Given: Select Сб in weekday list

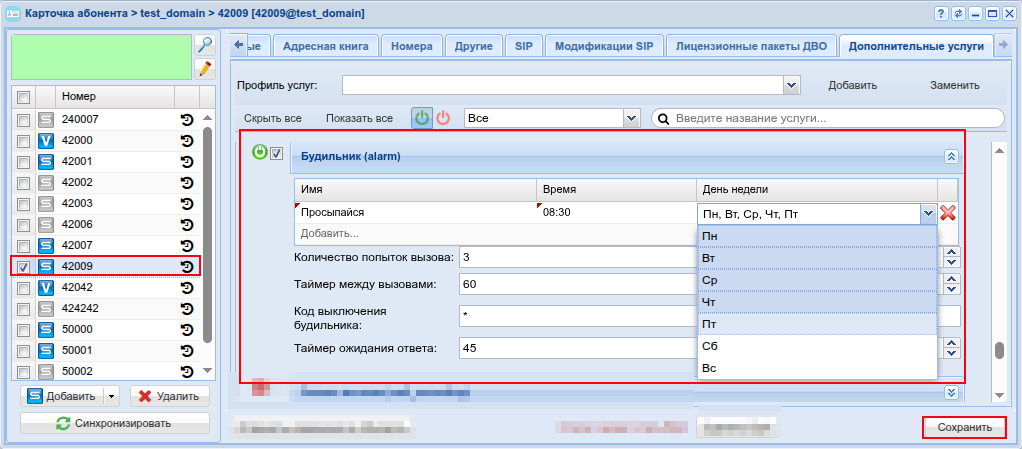Looking at the screenshot, I should 817,346.
